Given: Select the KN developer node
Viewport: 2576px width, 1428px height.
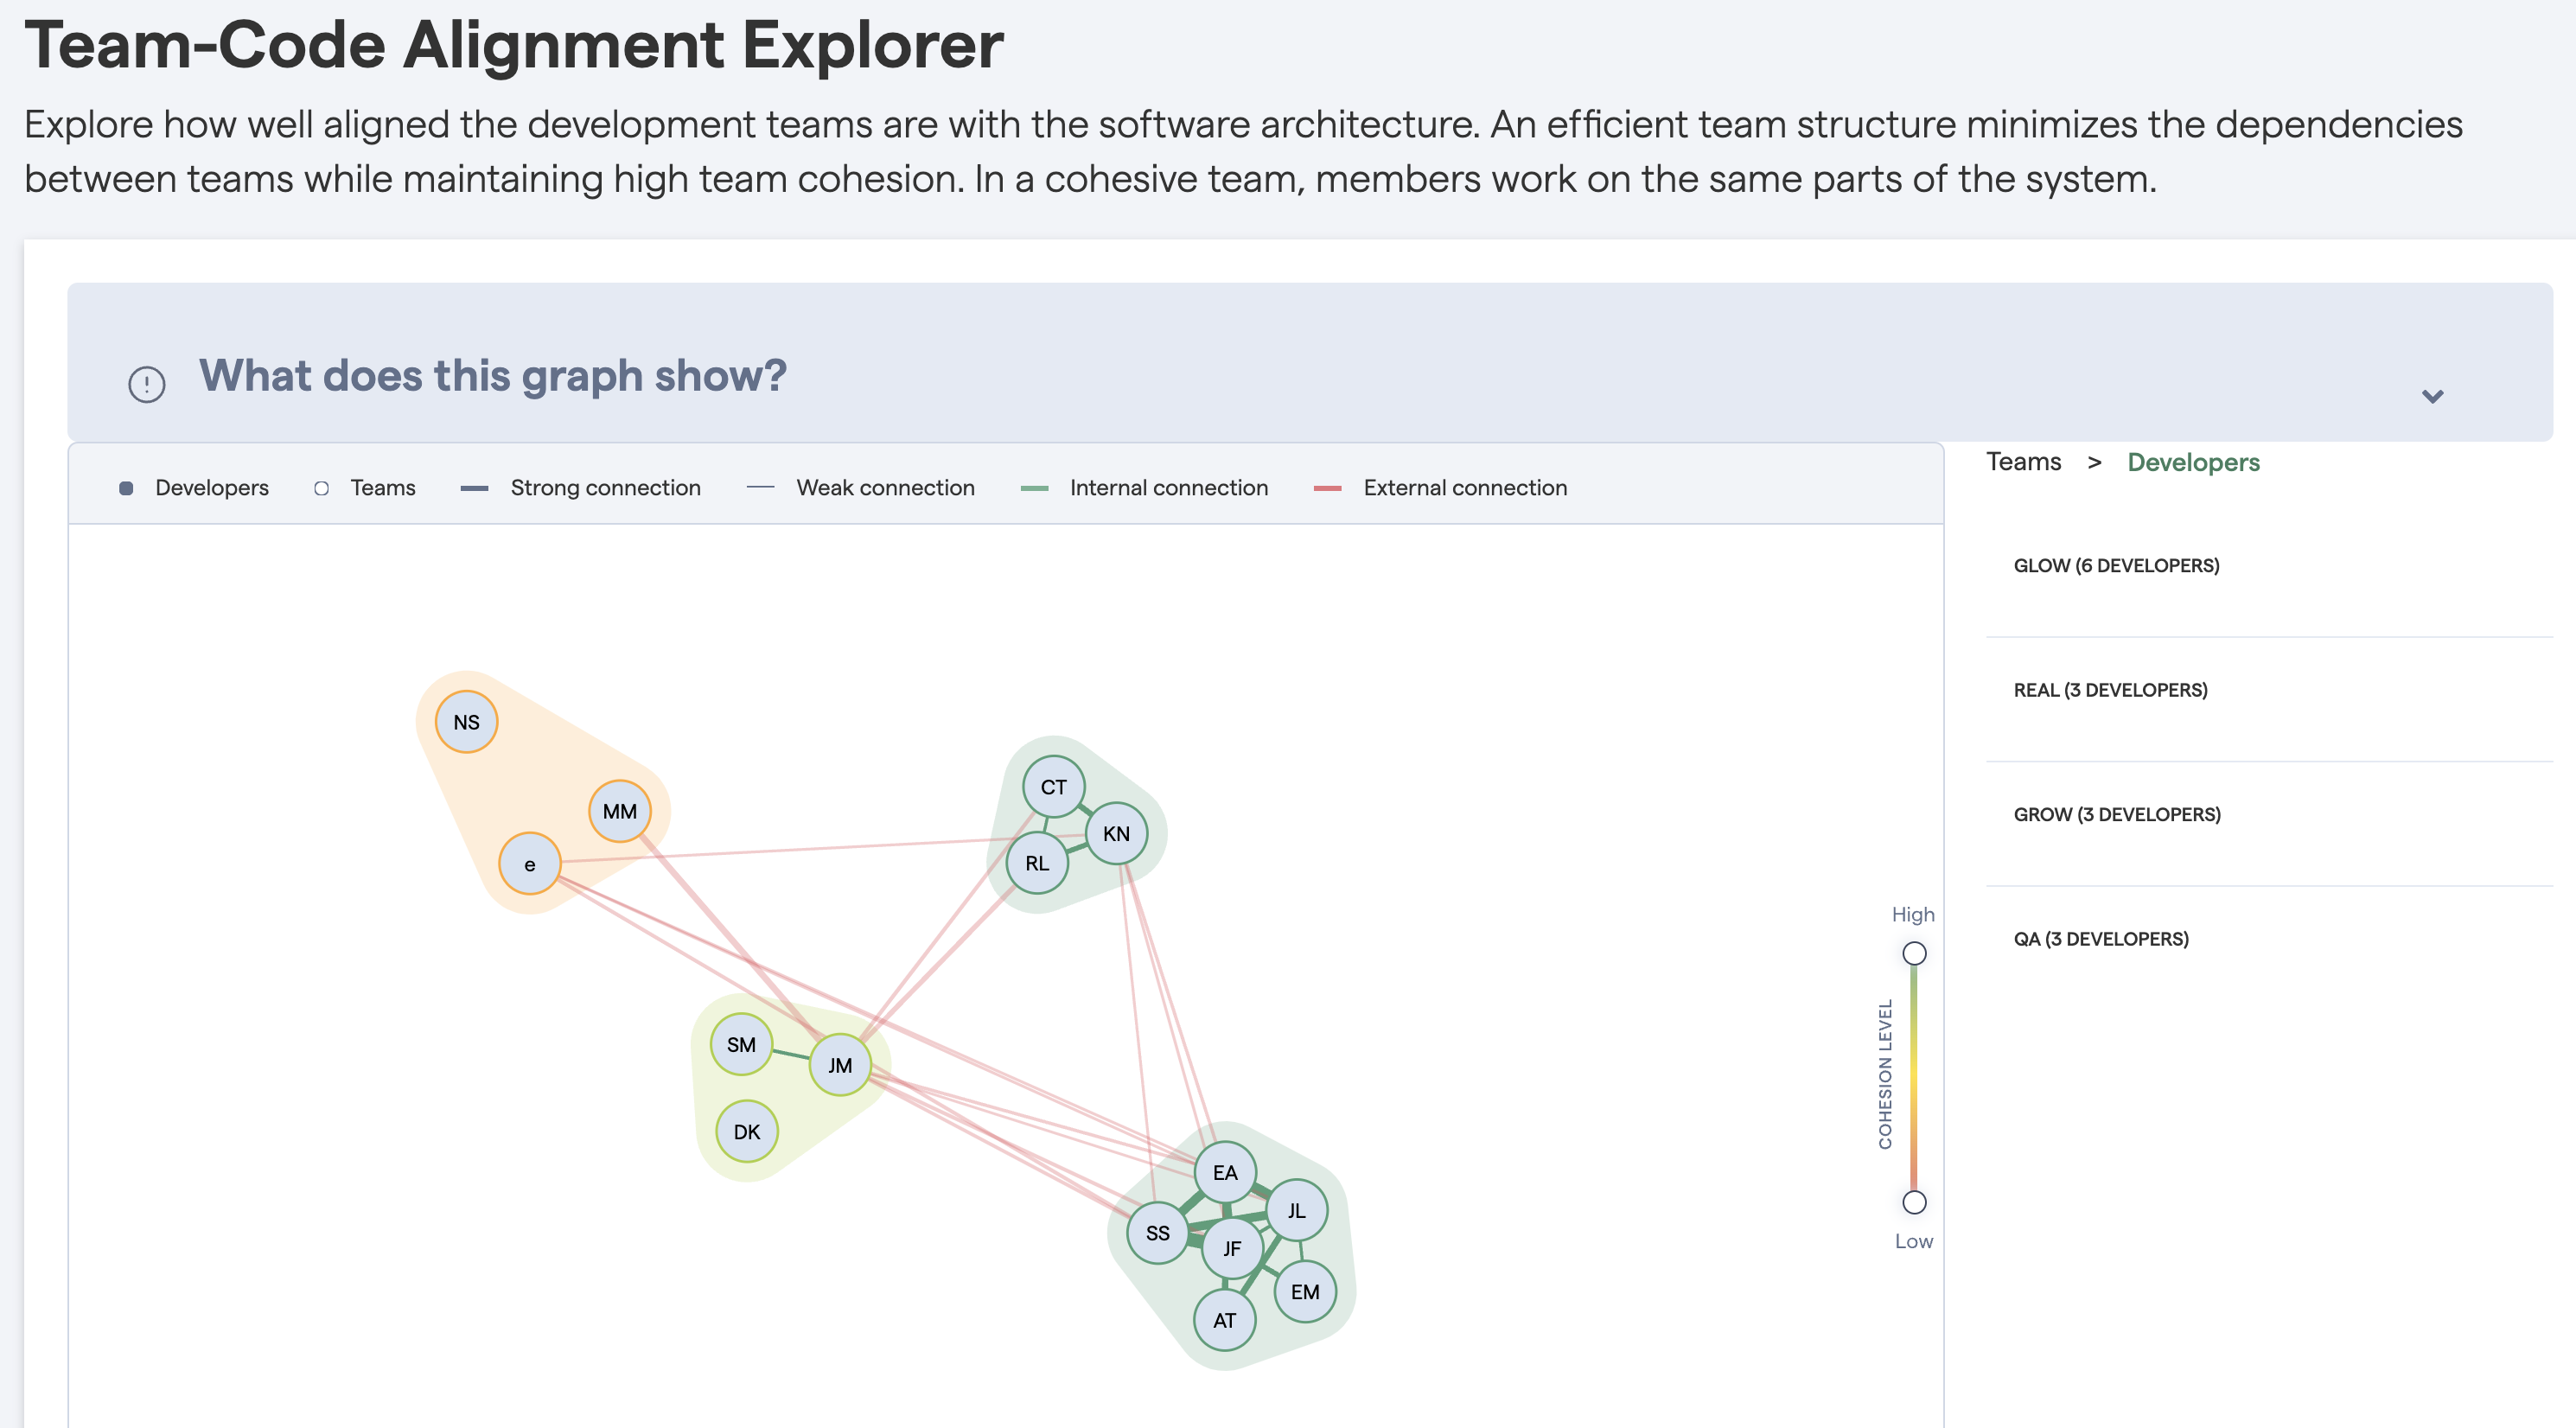Looking at the screenshot, I should pos(1116,832).
